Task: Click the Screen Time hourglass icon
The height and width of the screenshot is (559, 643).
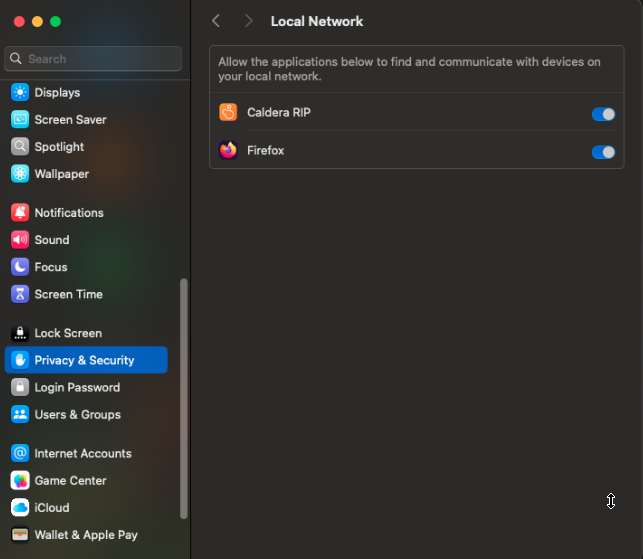Action: pyautogui.click(x=20, y=294)
